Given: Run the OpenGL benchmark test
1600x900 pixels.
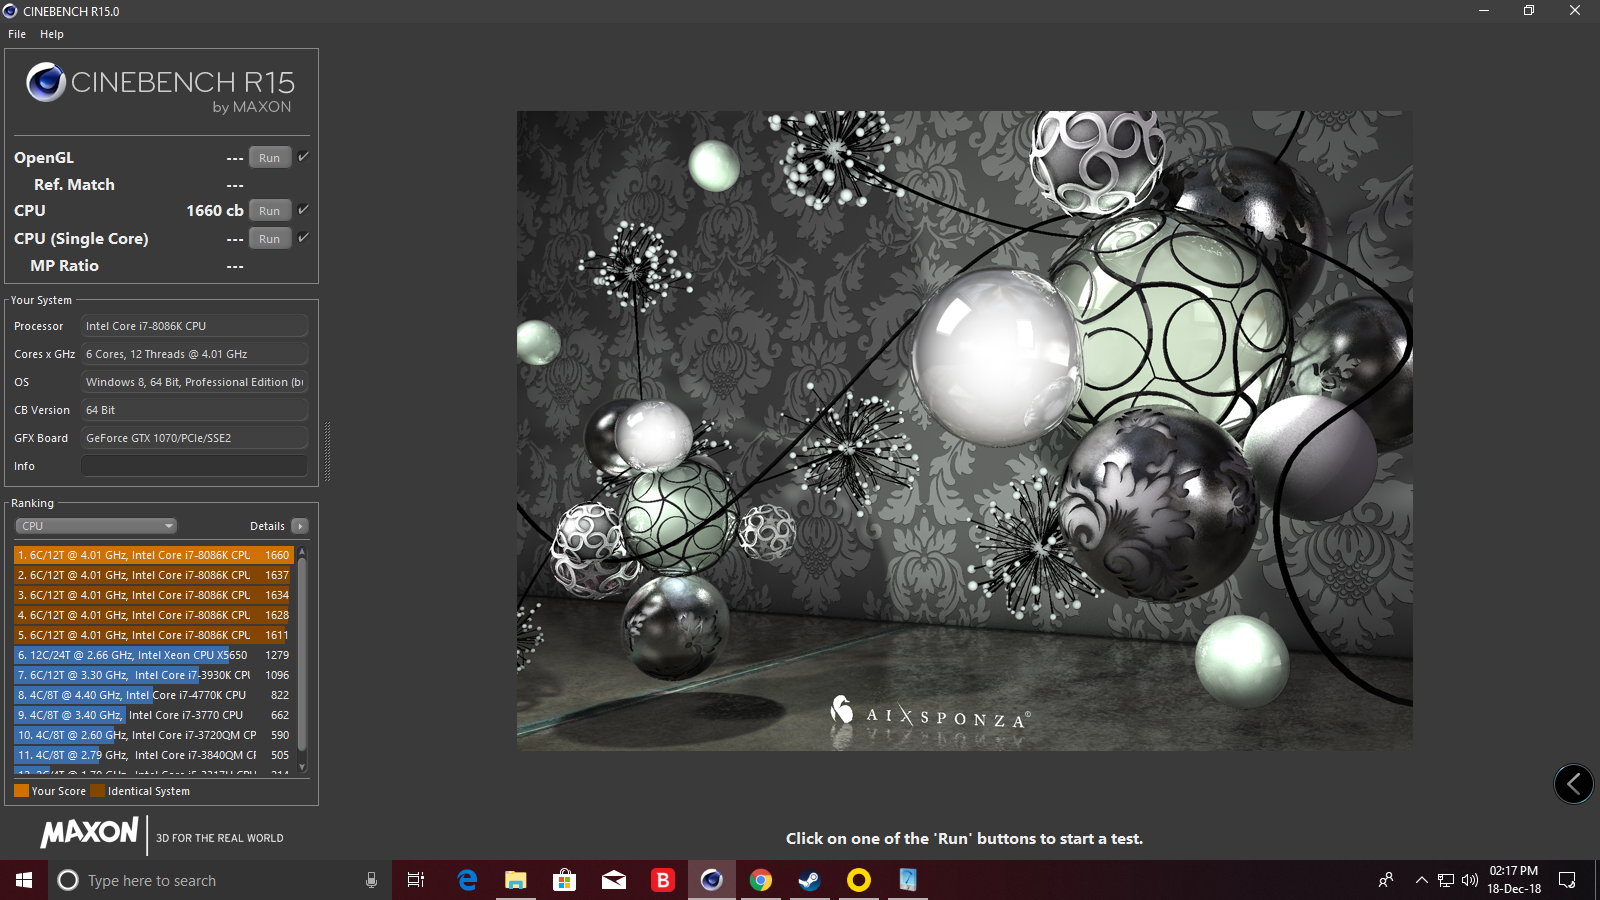Looking at the screenshot, I should 269,158.
